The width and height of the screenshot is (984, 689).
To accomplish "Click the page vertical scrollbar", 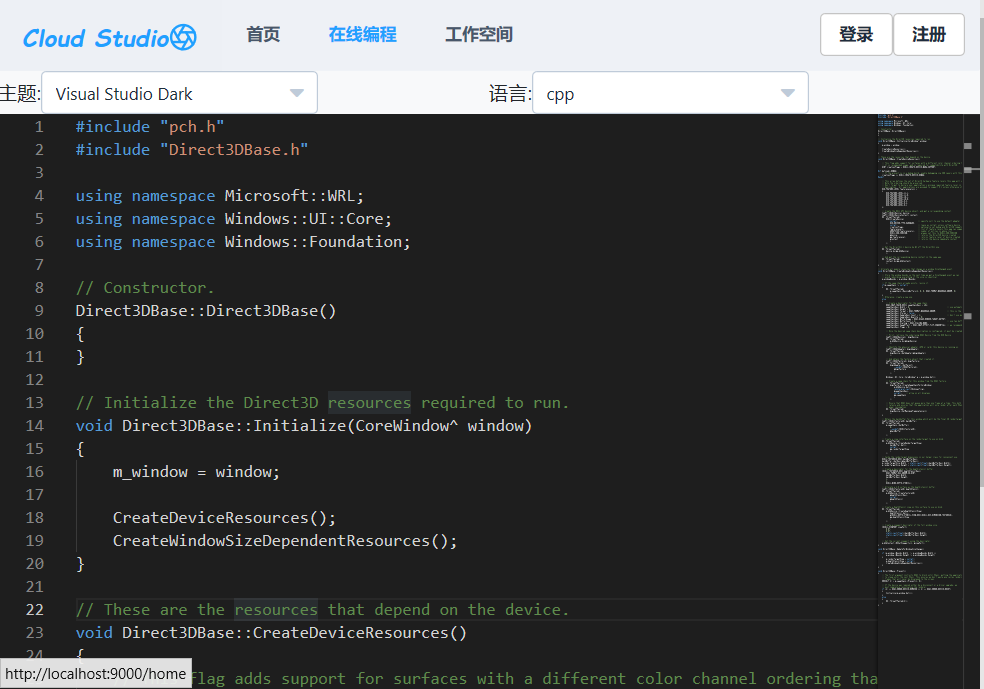I will pos(981,251).
